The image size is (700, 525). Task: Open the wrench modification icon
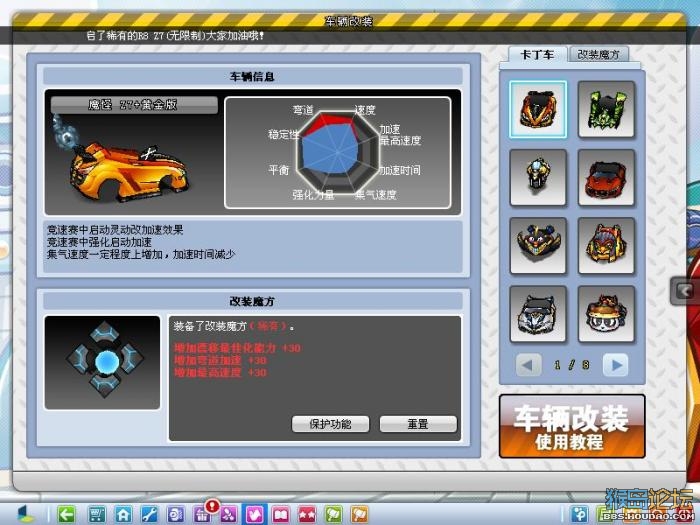(x=149, y=514)
